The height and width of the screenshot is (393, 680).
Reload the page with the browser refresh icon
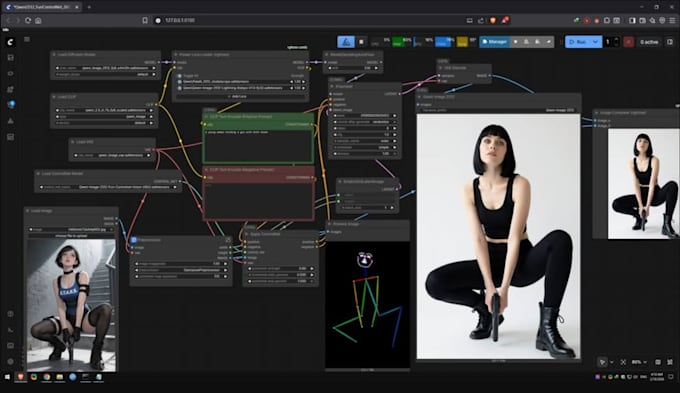click(28, 20)
